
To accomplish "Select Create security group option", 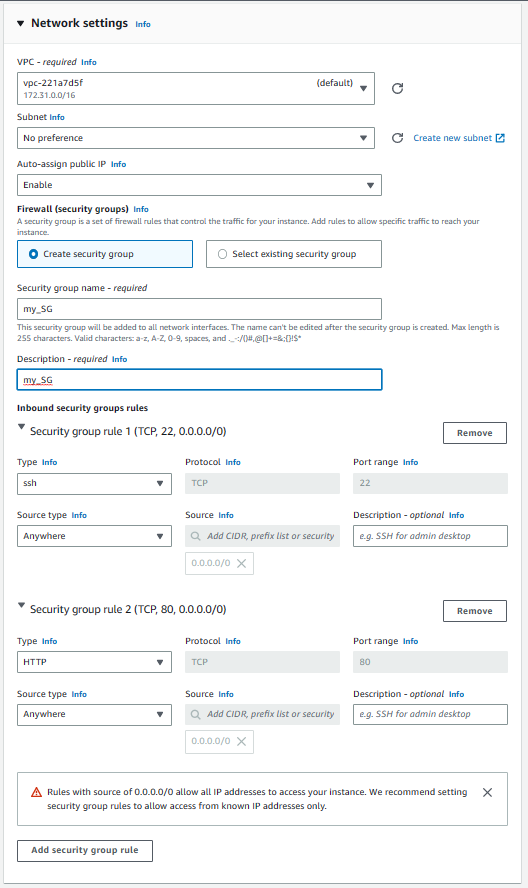I will pos(105,254).
